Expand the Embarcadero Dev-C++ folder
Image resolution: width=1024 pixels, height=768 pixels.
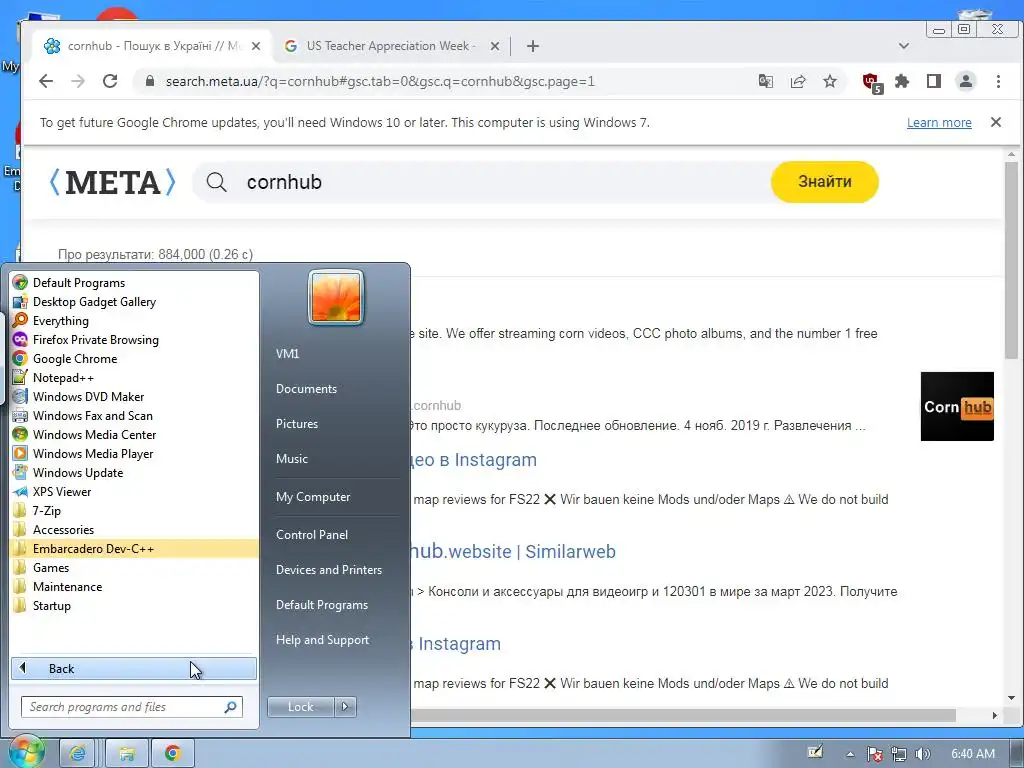click(134, 549)
